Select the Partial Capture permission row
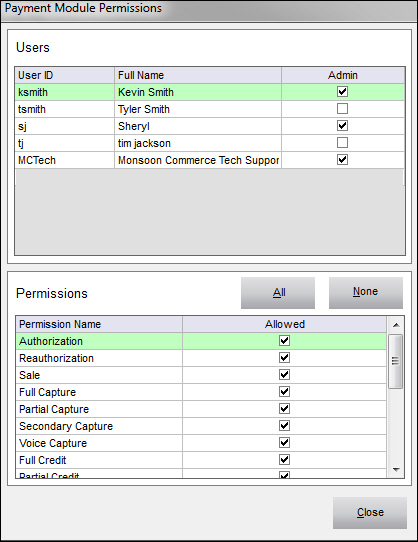 [x=201, y=409]
